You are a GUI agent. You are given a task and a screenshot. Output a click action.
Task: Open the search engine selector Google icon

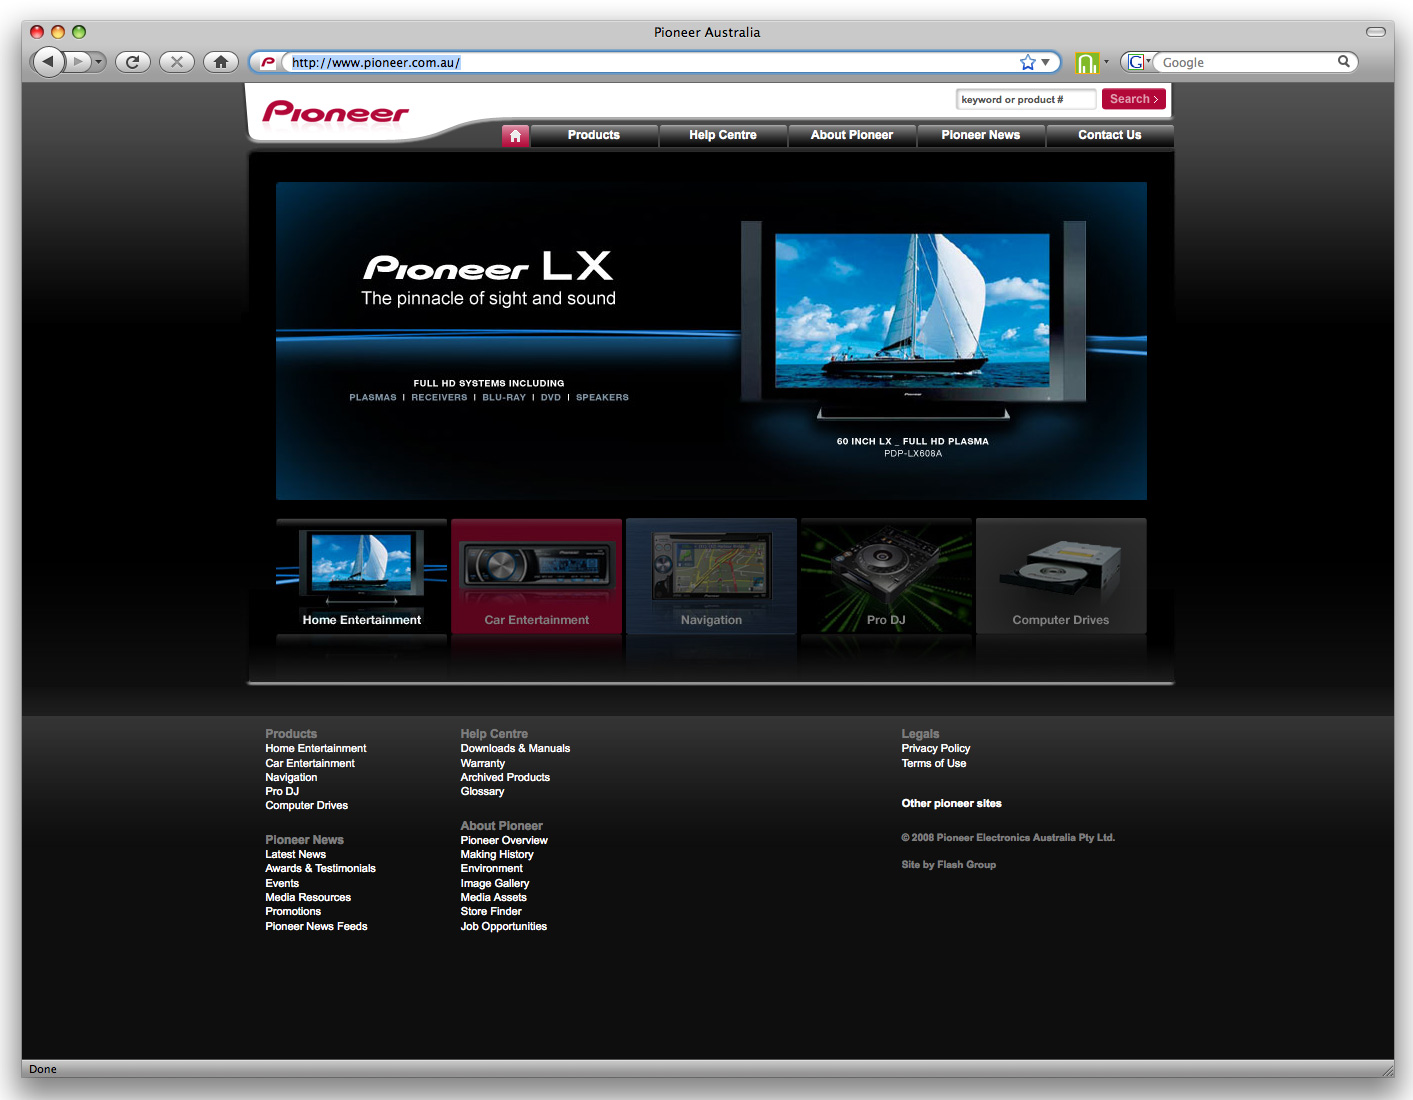pyautogui.click(x=1137, y=62)
